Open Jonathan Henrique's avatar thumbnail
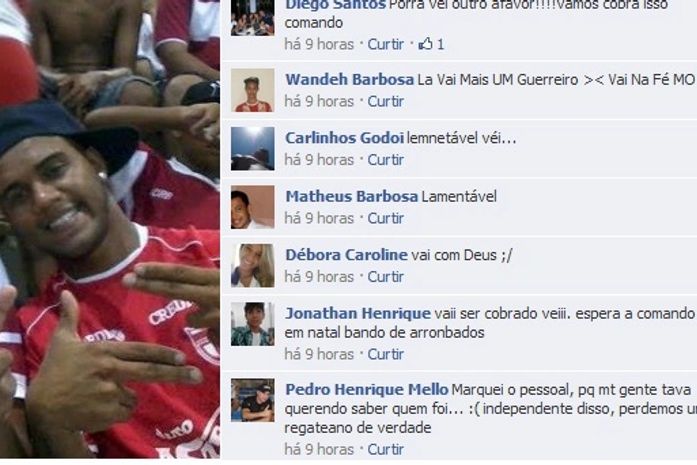Screen dimensions: 697x465 (252, 324)
